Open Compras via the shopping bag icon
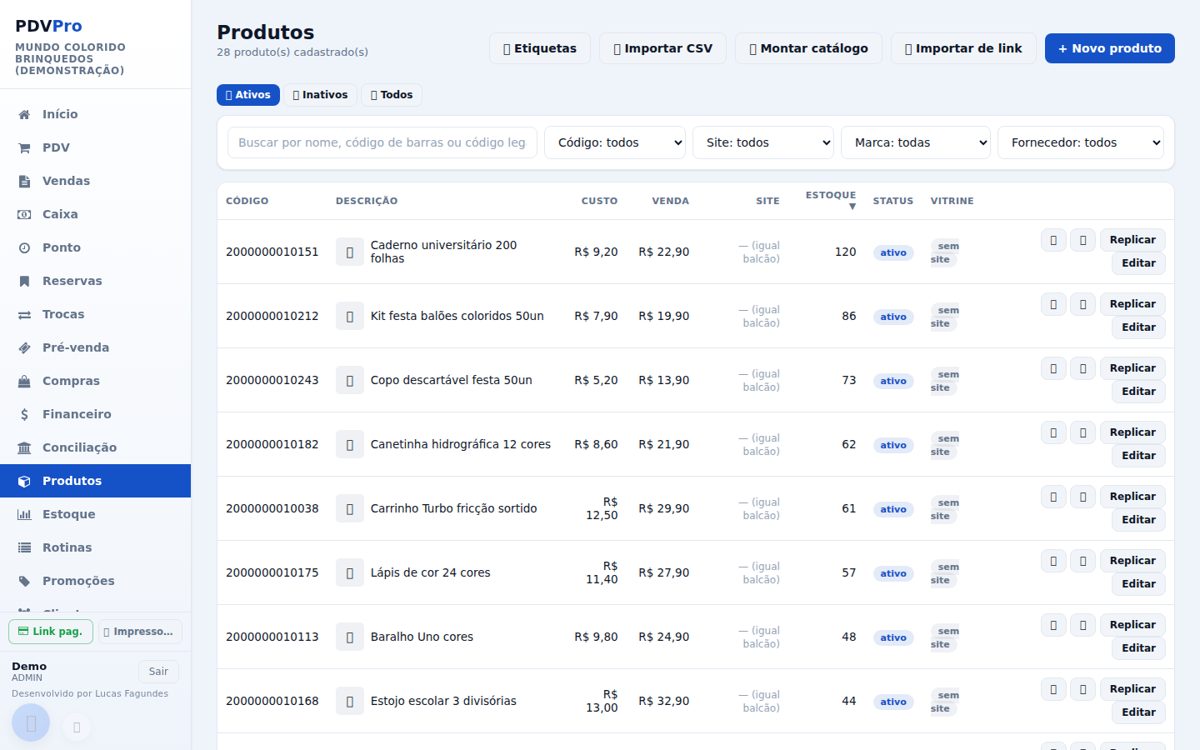Image resolution: width=1200 pixels, height=750 pixels. pyautogui.click(x=24, y=381)
